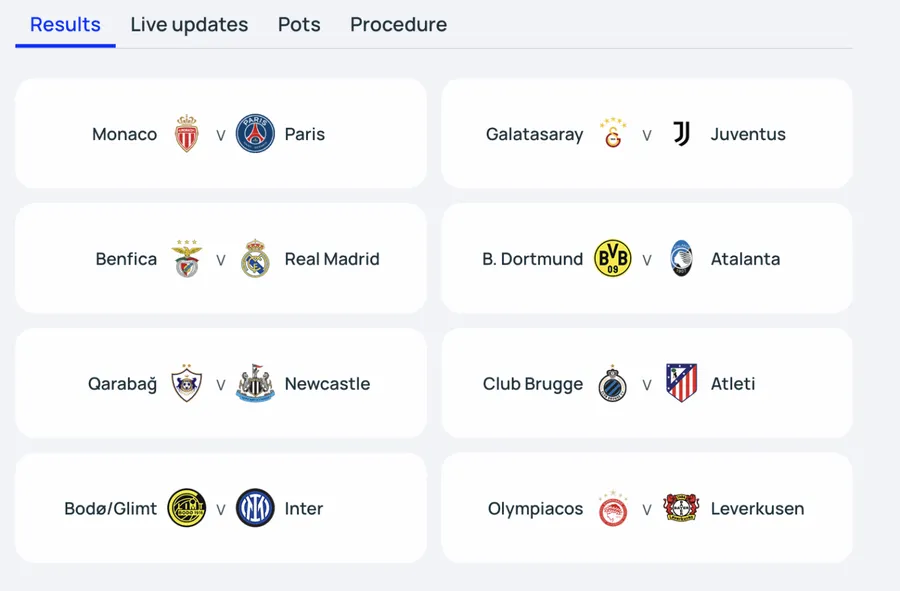The image size is (900, 591).
Task: Click the Monaco club crest
Action: (187, 134)
